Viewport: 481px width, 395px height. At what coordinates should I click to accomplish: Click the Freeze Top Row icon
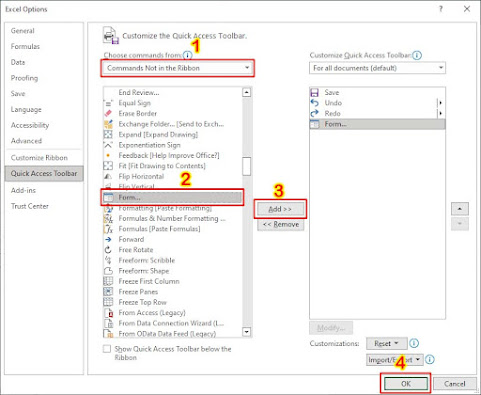coord(108,302)
